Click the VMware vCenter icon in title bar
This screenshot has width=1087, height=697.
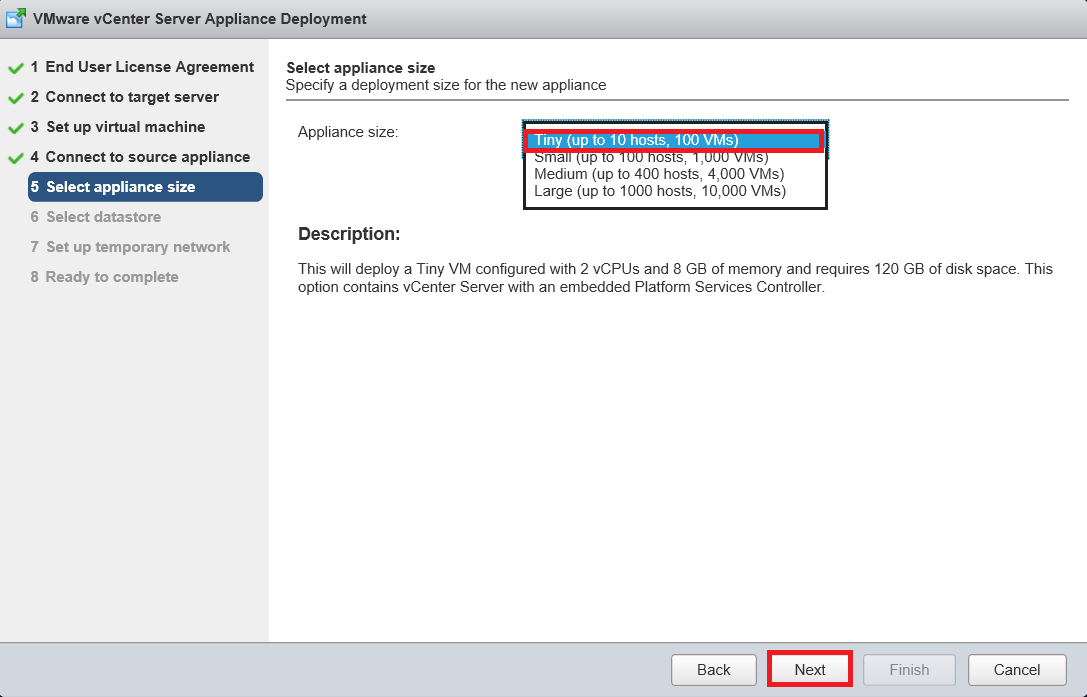[17, 19]
